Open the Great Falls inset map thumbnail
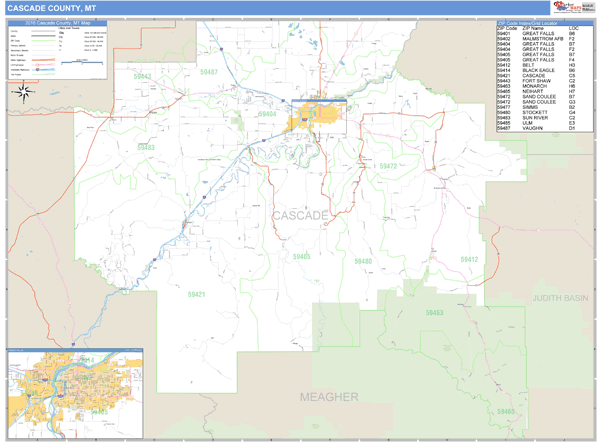 75,394
